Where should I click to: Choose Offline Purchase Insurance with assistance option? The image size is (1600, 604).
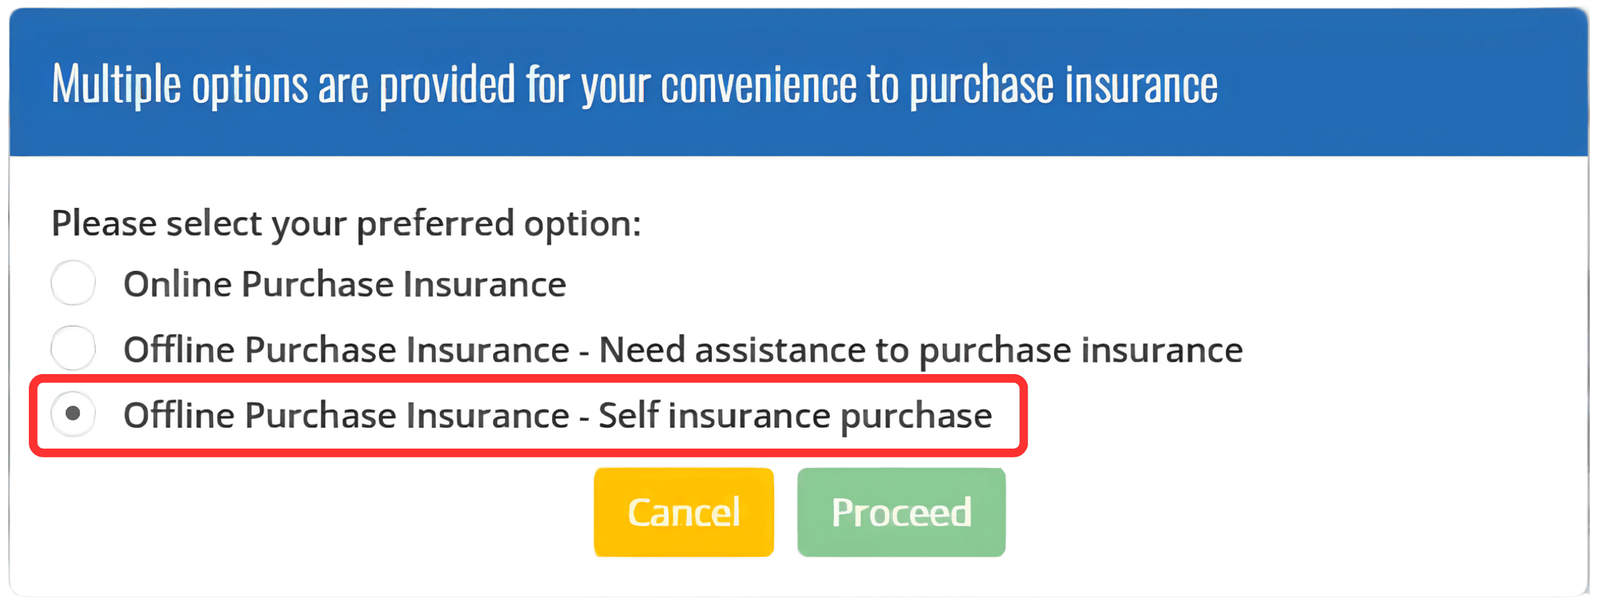coord(72,348)
